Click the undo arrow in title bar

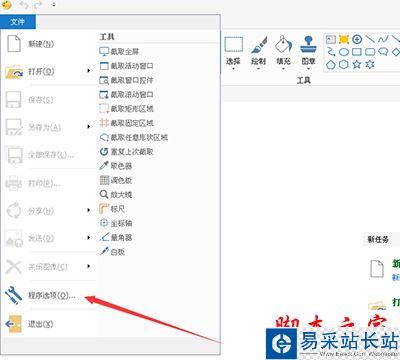pyautogui.click(x=24, y=5)
